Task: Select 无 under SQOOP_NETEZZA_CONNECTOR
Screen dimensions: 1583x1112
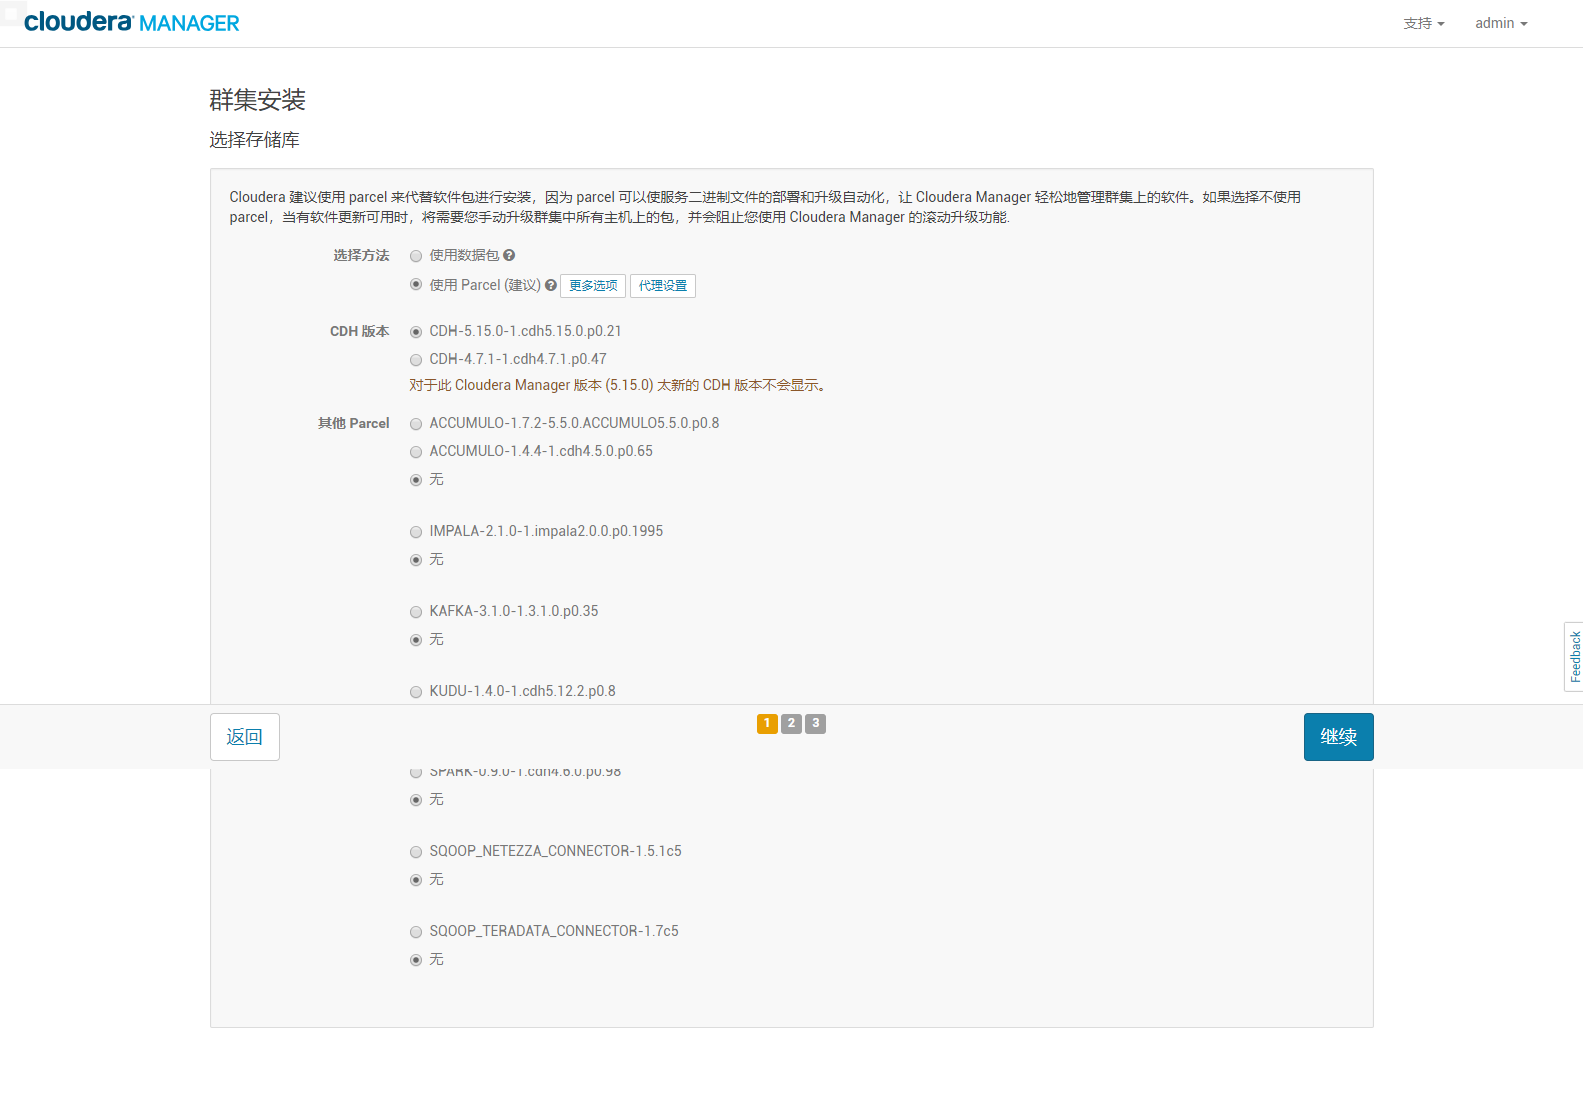Action: click(x=416, y=880)
